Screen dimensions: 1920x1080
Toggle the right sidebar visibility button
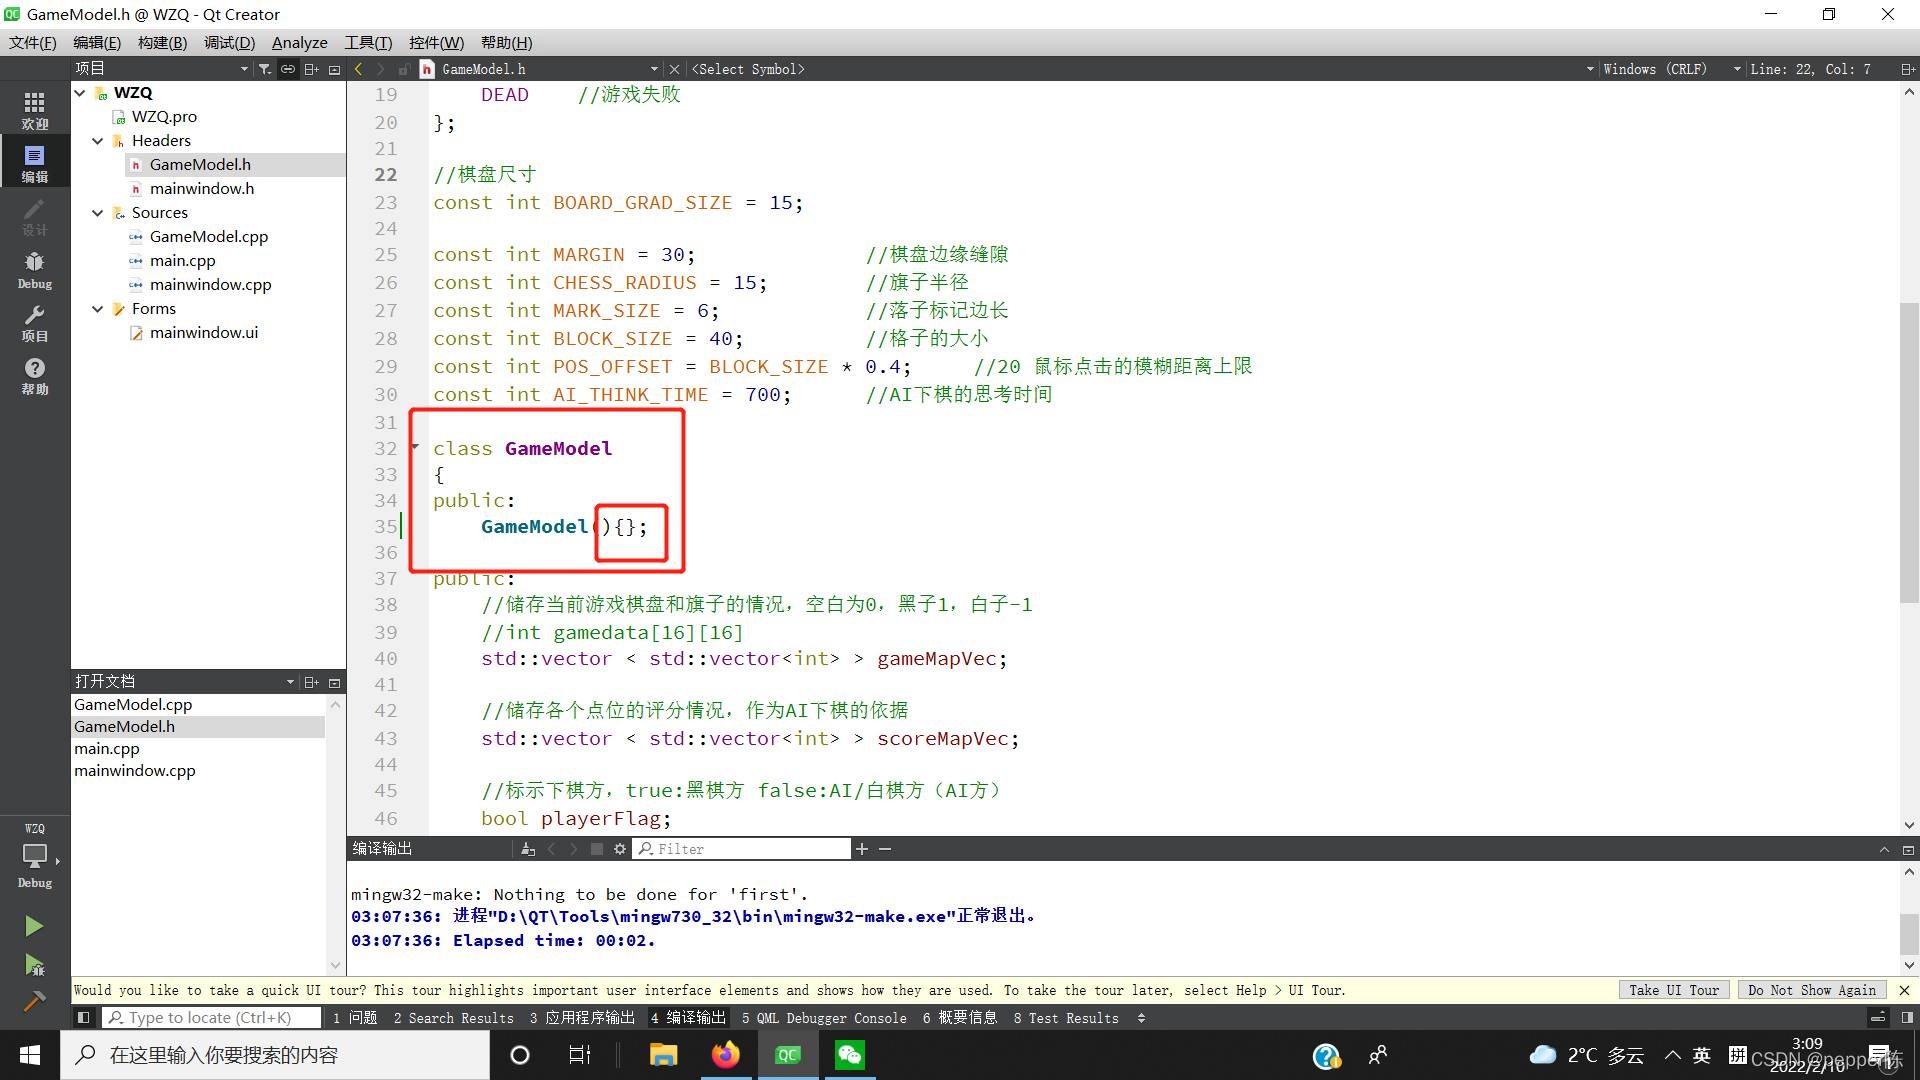pos(1907,1018)
